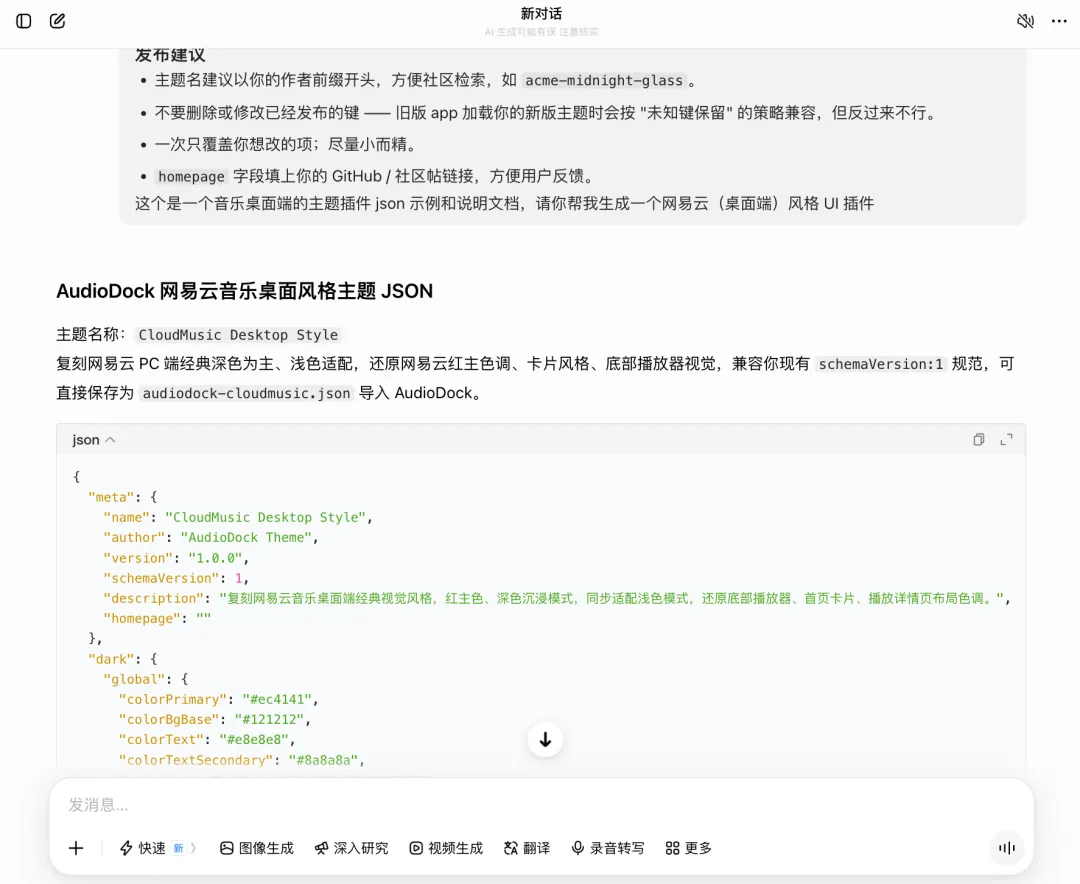Click the AudioDock 网易云音乐桌面风格主题 JSON heading
Image resolution: width=1080 pixels, height=884 pixels.
pos(245,291)
